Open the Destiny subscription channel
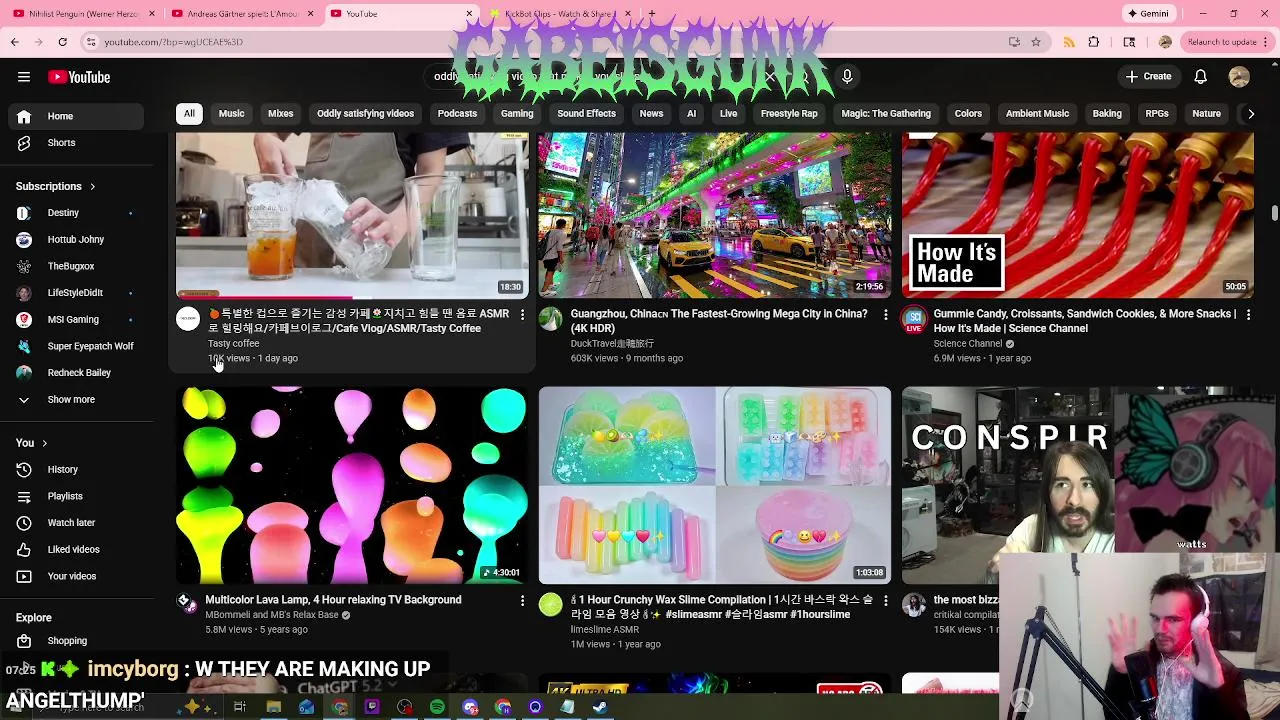Viewport: 1280px width, 720px height. click(76, 213)
